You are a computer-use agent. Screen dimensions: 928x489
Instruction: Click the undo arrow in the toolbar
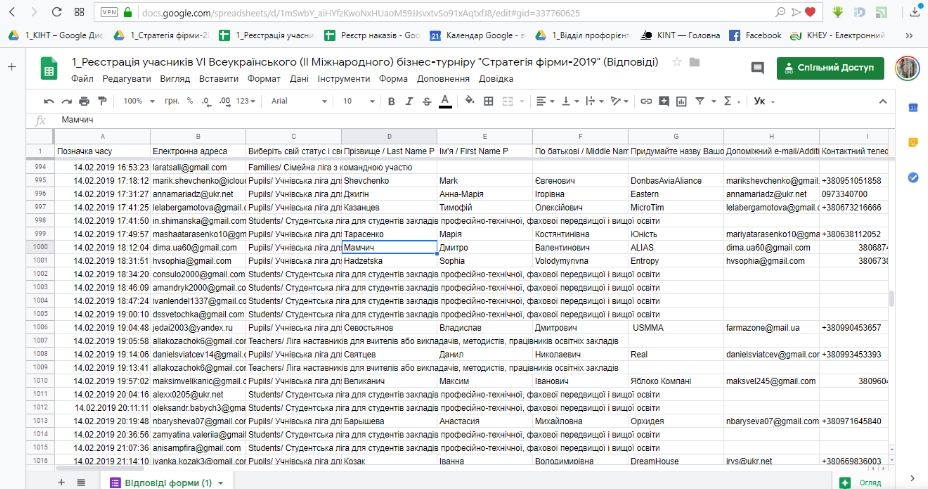(50, 101)
